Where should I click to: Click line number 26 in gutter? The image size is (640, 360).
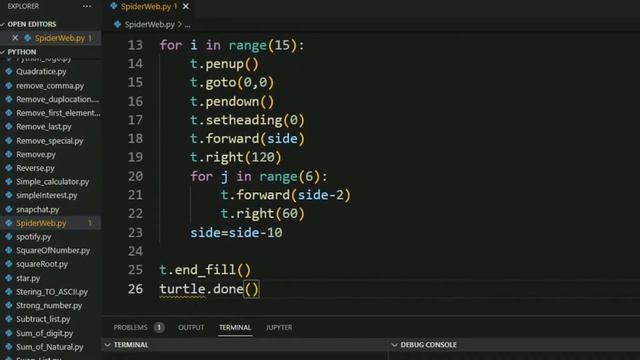pos(136,289)
